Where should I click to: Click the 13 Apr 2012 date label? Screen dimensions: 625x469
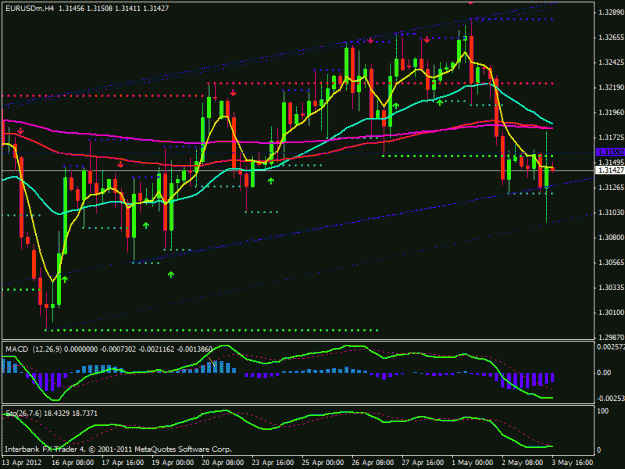point(22,463)
